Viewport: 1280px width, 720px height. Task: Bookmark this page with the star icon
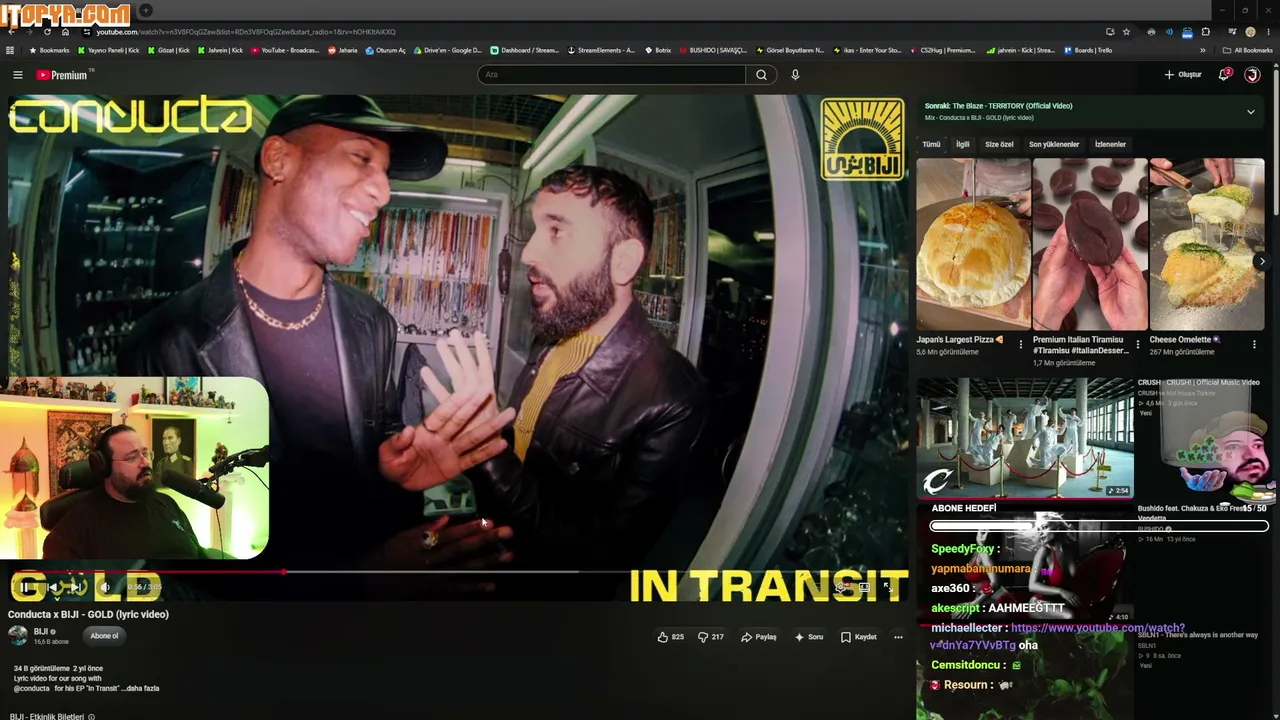click(x=1127, y=32)
